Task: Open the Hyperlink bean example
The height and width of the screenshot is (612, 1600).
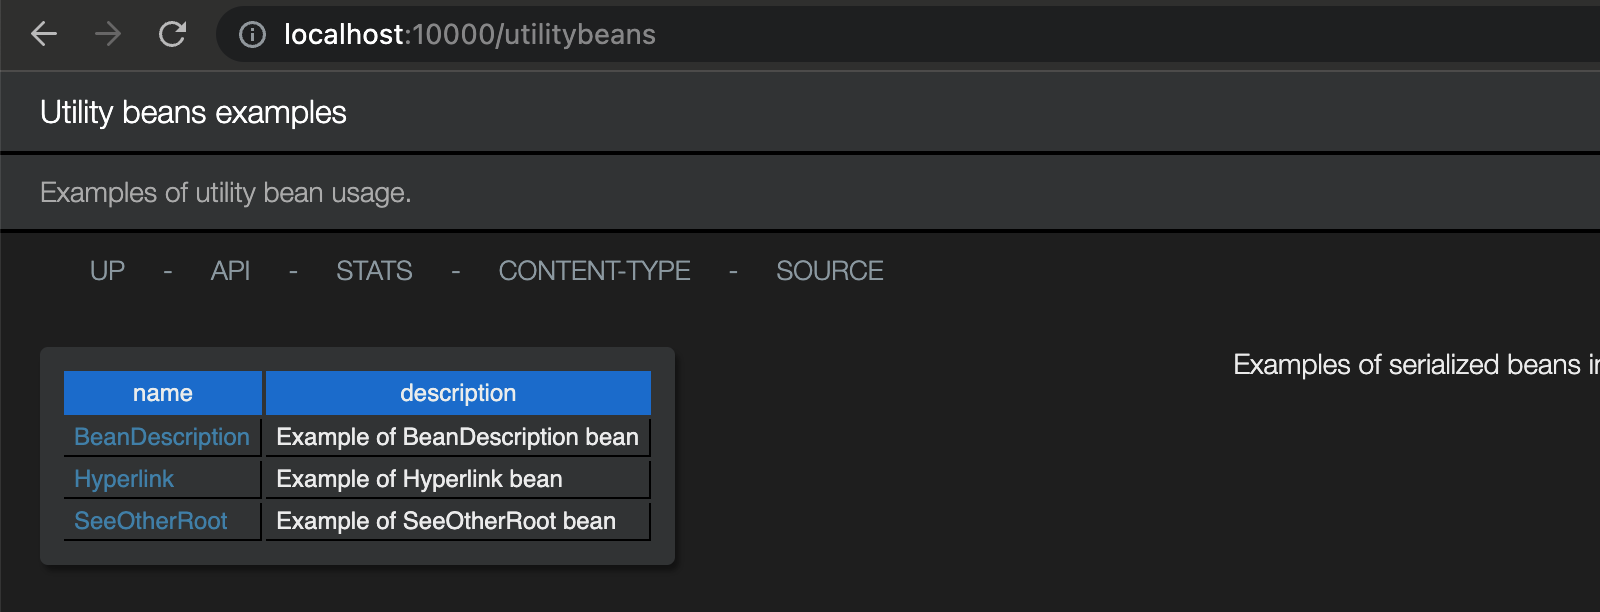Action: [123, 479]
